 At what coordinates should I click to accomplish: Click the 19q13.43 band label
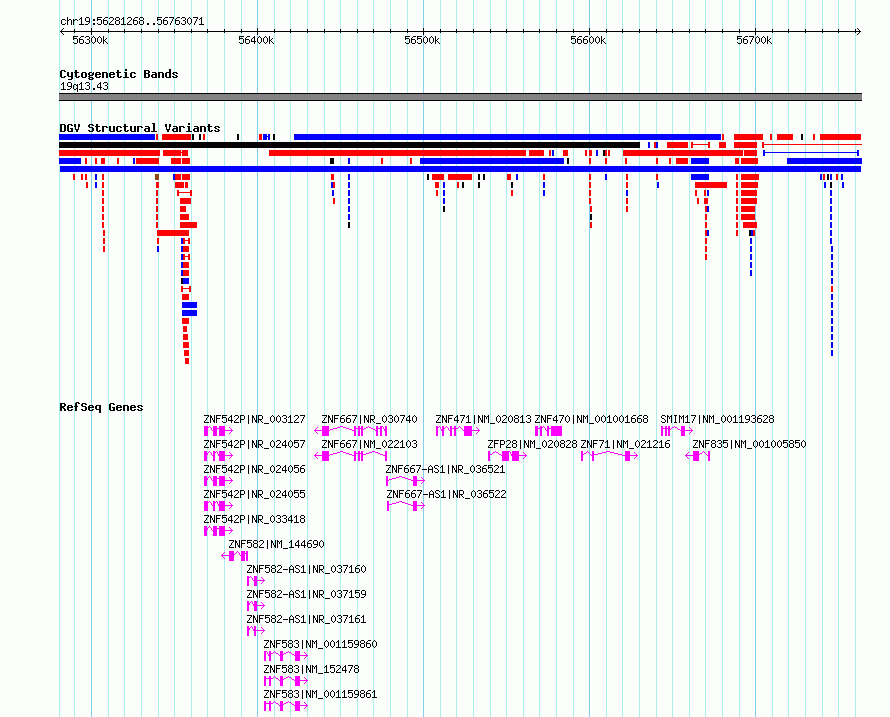[x=84, y=86]
